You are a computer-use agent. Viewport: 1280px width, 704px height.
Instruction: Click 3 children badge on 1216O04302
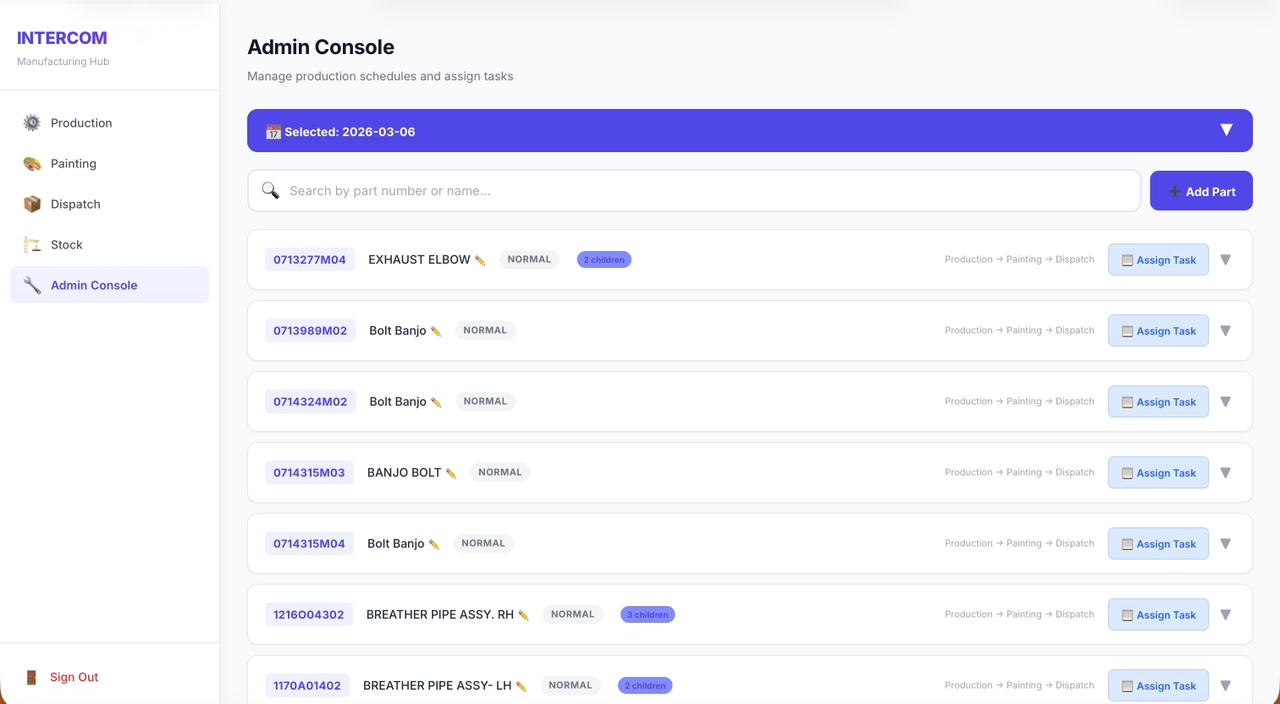point(648,615)
